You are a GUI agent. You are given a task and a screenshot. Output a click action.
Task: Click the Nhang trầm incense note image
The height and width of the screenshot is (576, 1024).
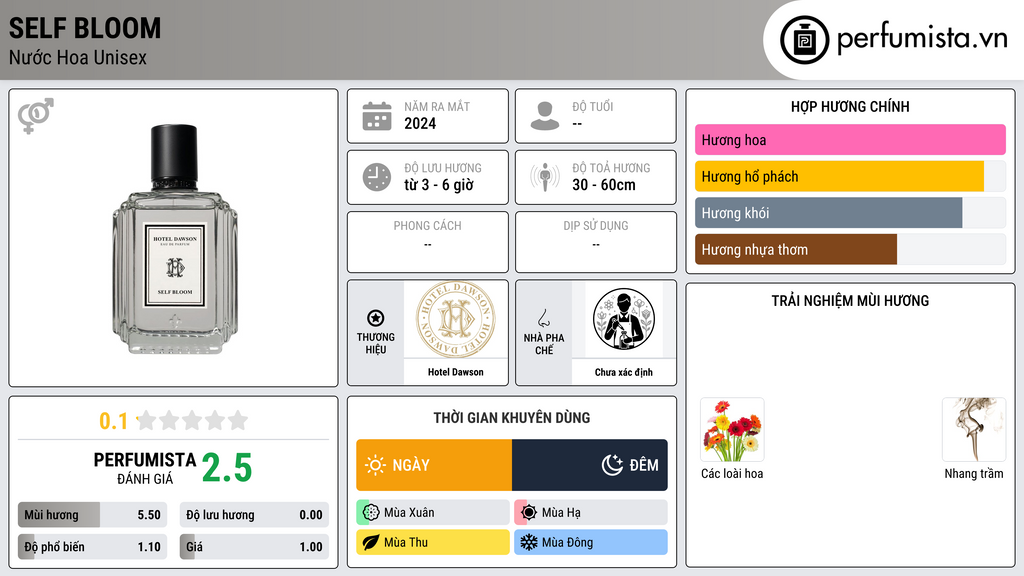pos(974,430)
